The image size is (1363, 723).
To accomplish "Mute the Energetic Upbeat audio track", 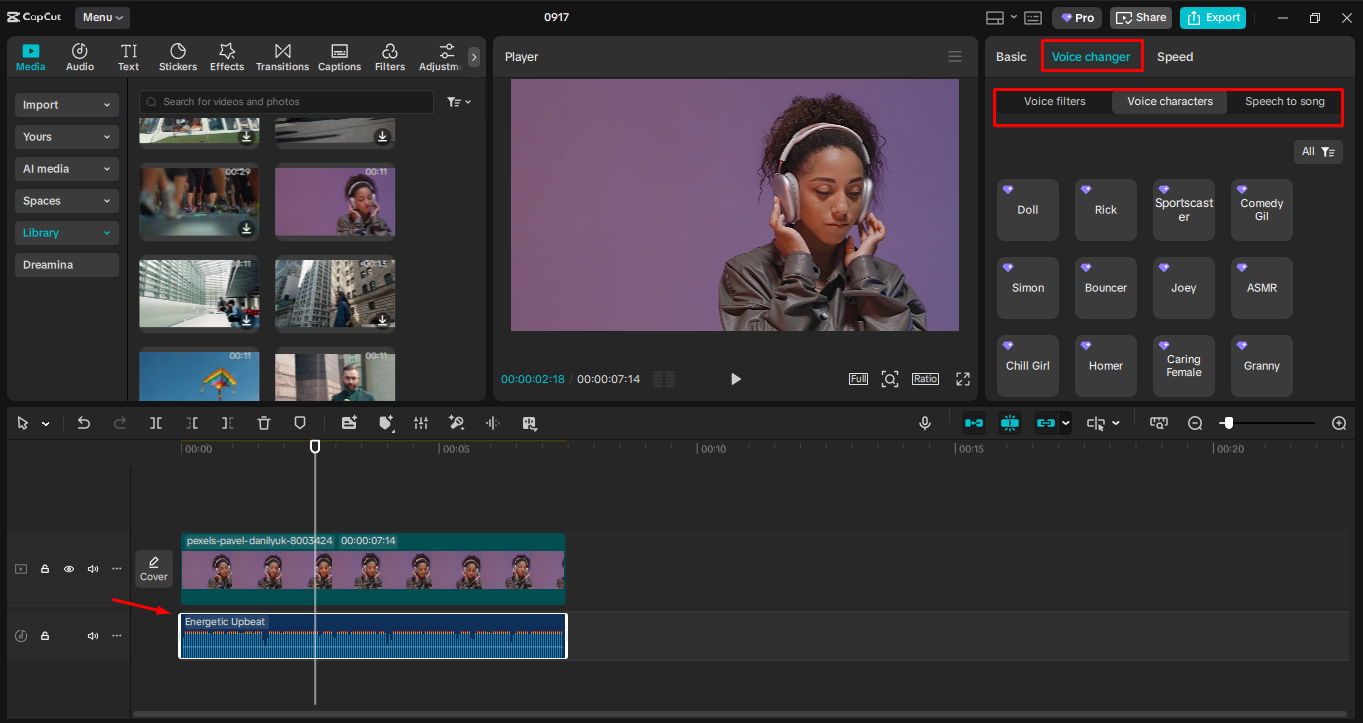I will (x=92, y=635).
